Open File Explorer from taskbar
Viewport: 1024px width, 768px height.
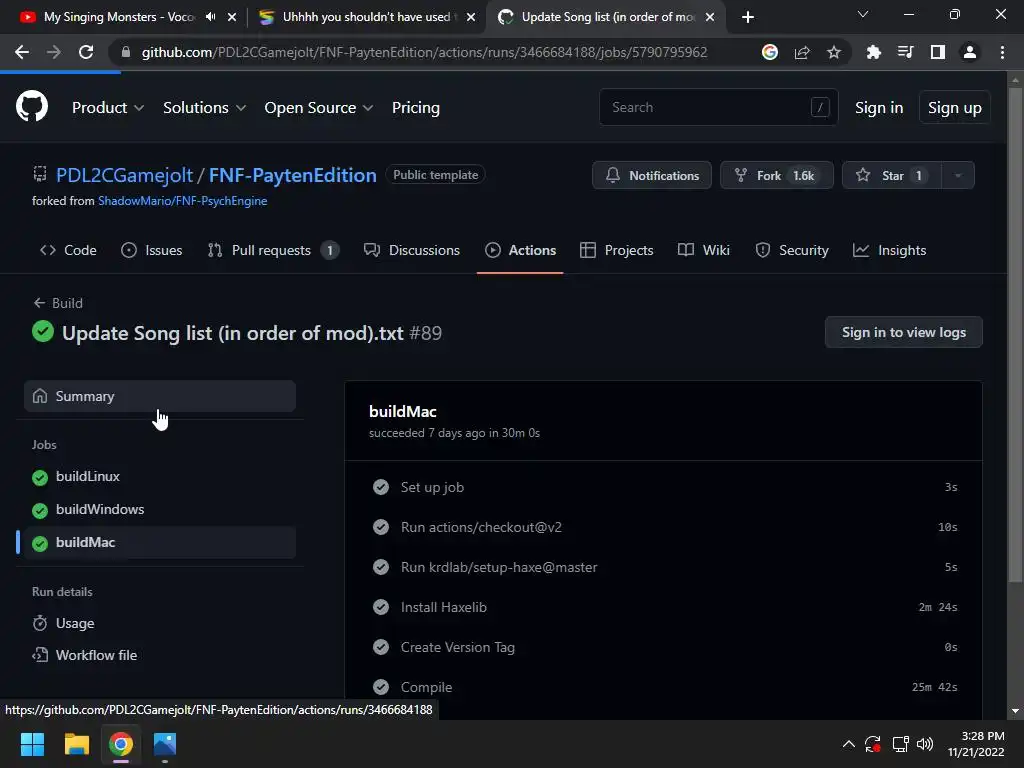(76, 744)
